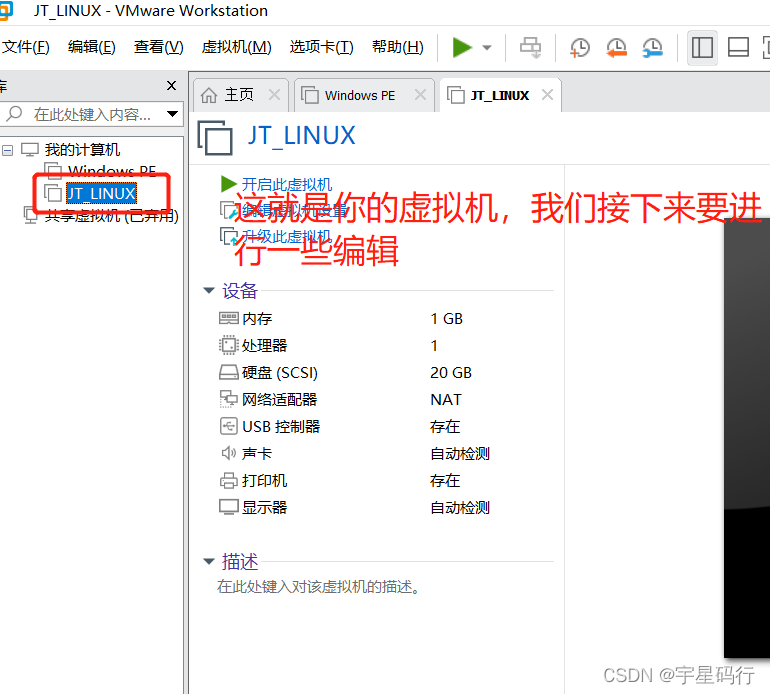Open the 编辑(E) menu
Image resolution: width=770 pixels, height=694 pixels.
tap(92, 47)
